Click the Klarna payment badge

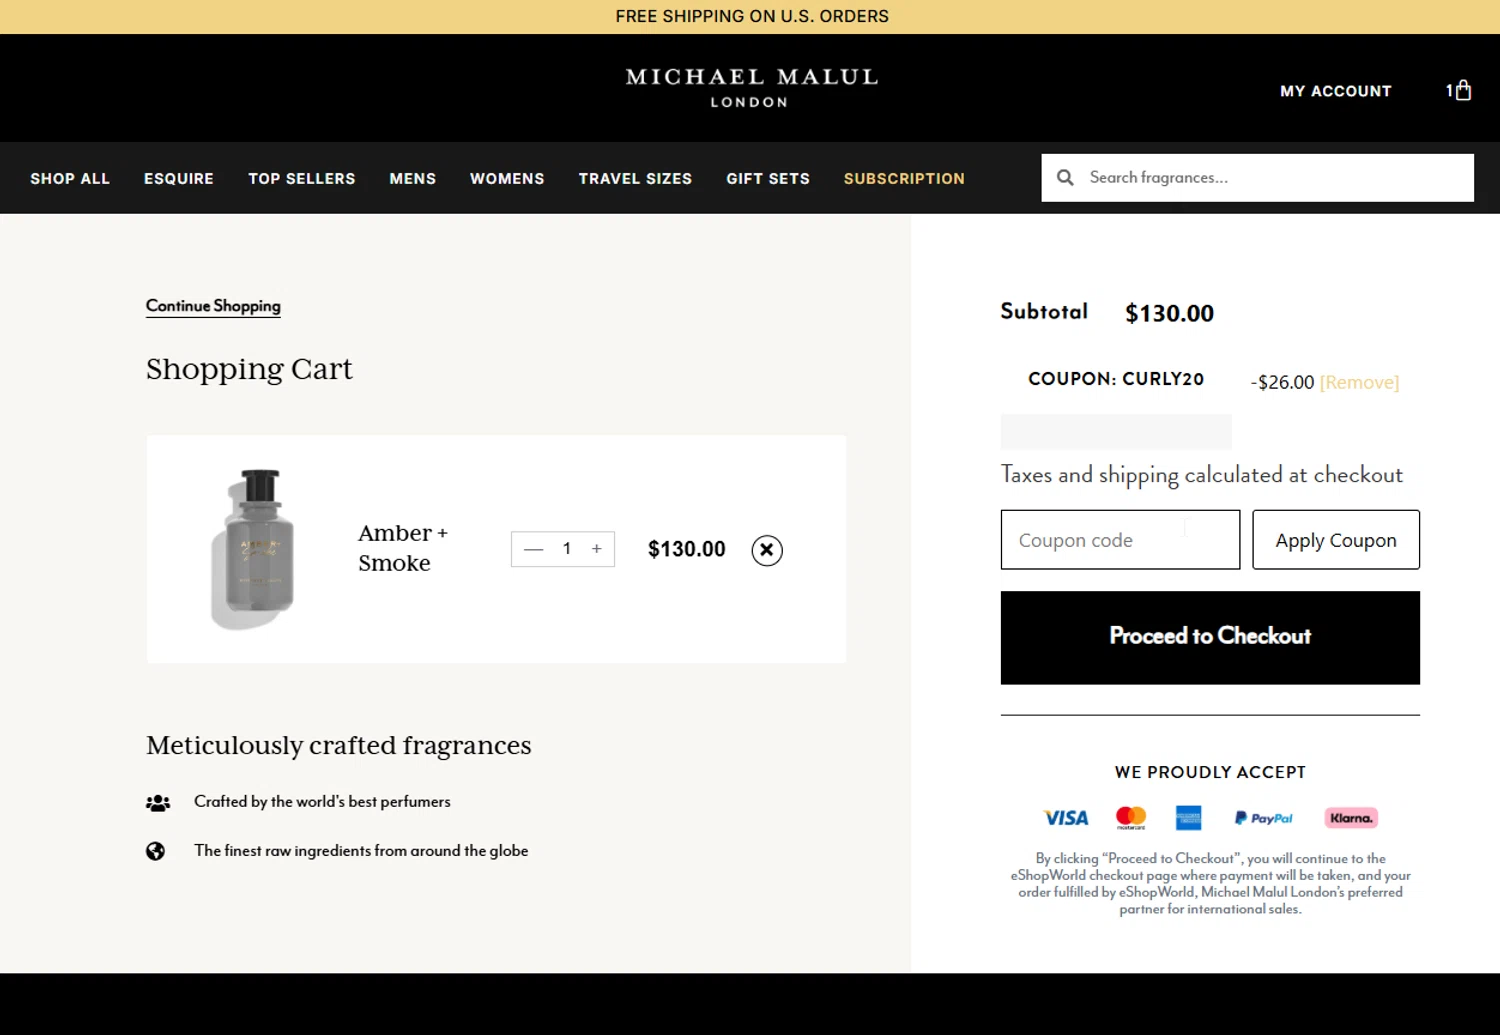(1351, 818)
